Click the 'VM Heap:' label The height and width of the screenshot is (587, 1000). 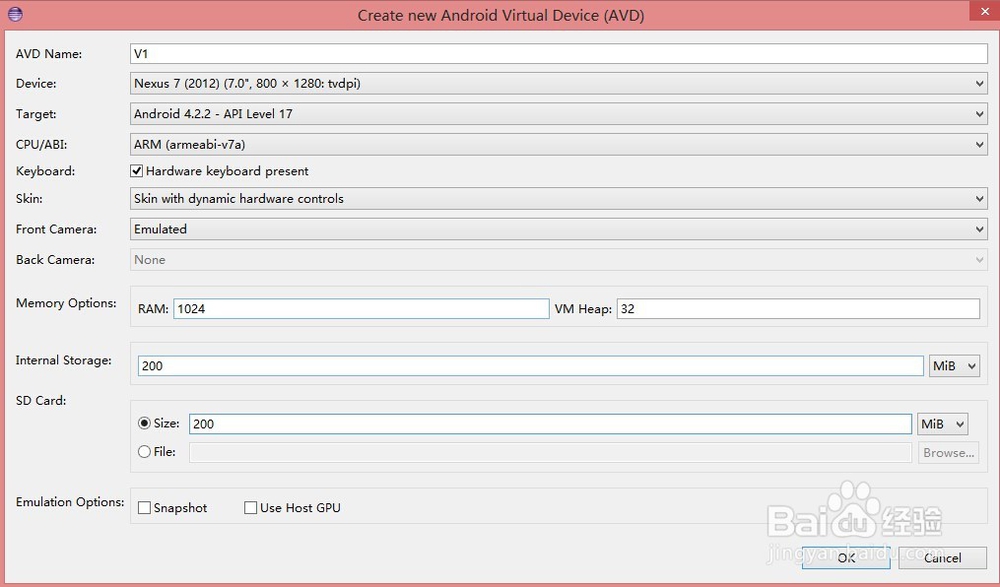point(583,309)
